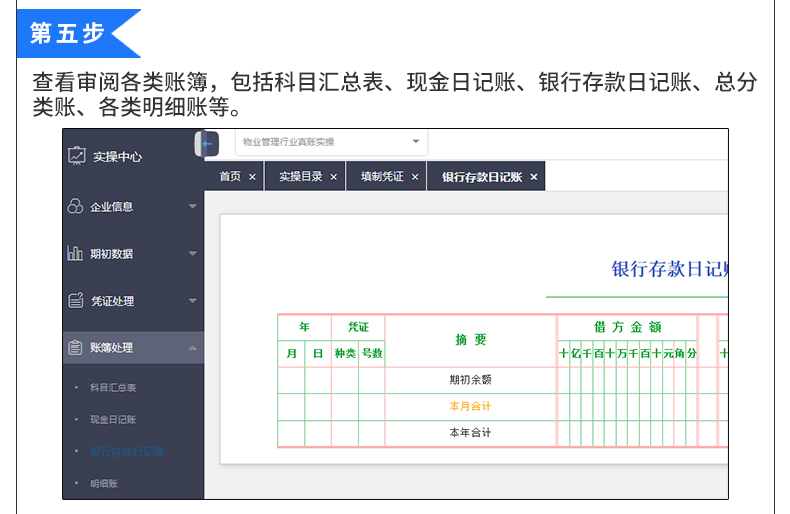Click the 账簿处理 clipboard icon

75,347
